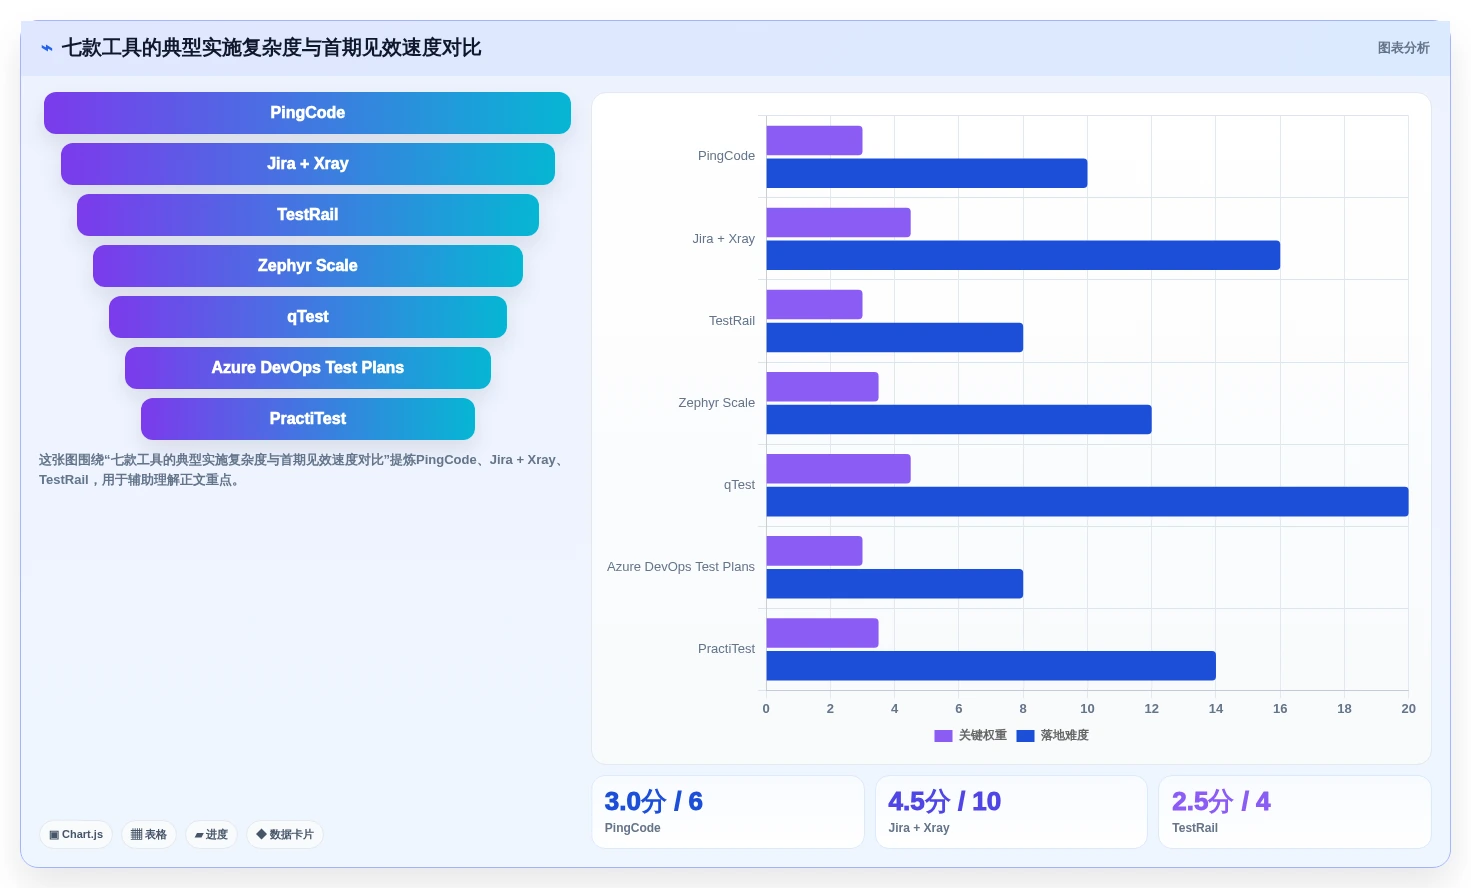
Task: Click the Chart.js tag chip
Action: [x=76, y=834]
